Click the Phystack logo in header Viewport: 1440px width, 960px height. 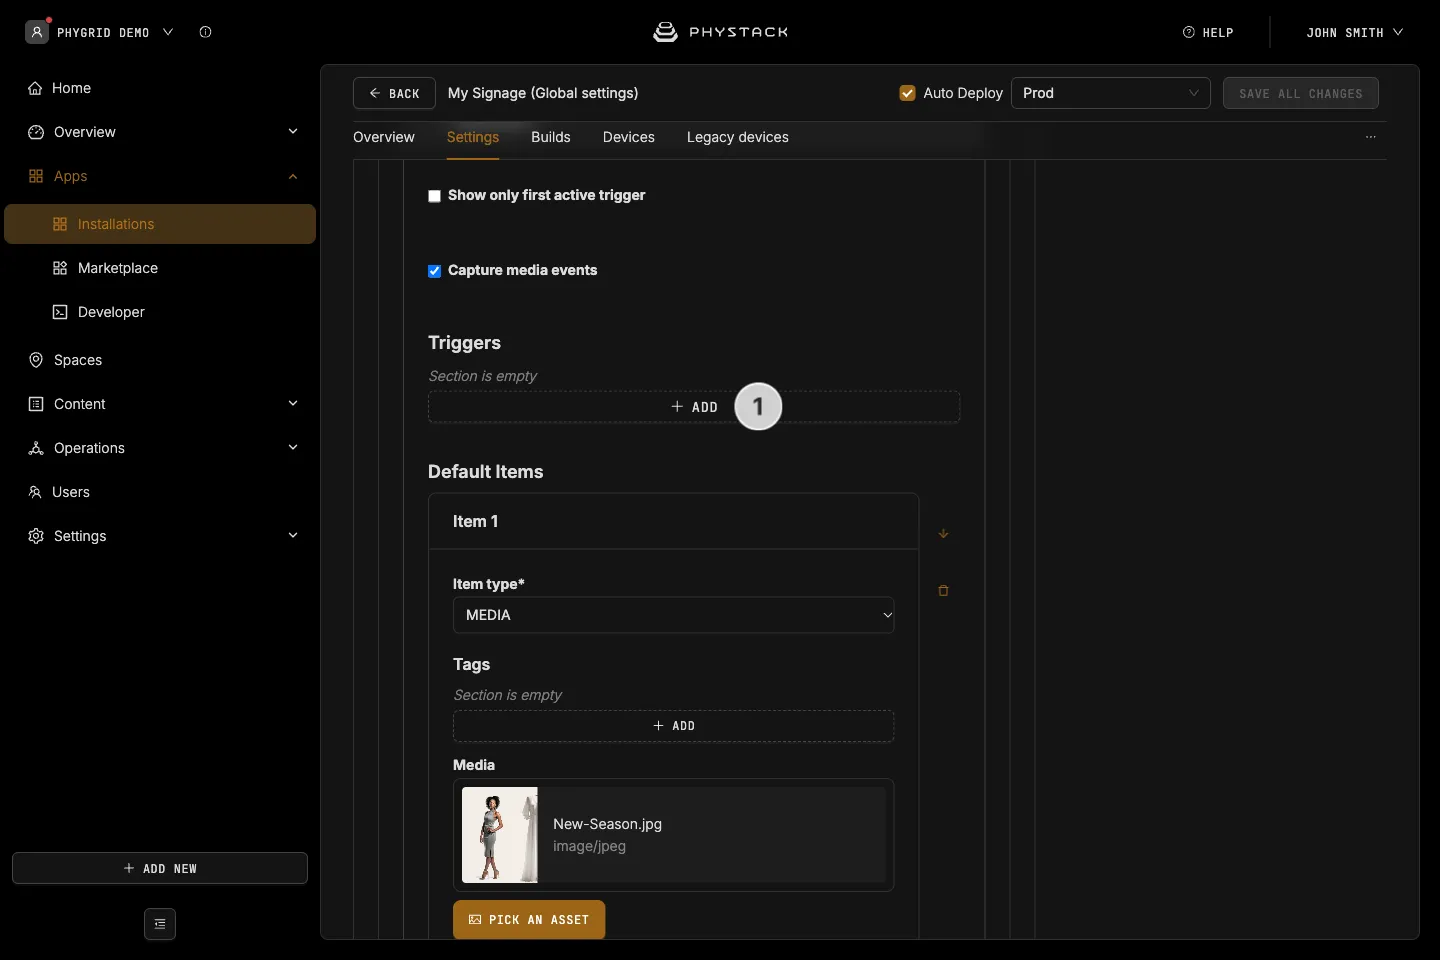[720, 32]
